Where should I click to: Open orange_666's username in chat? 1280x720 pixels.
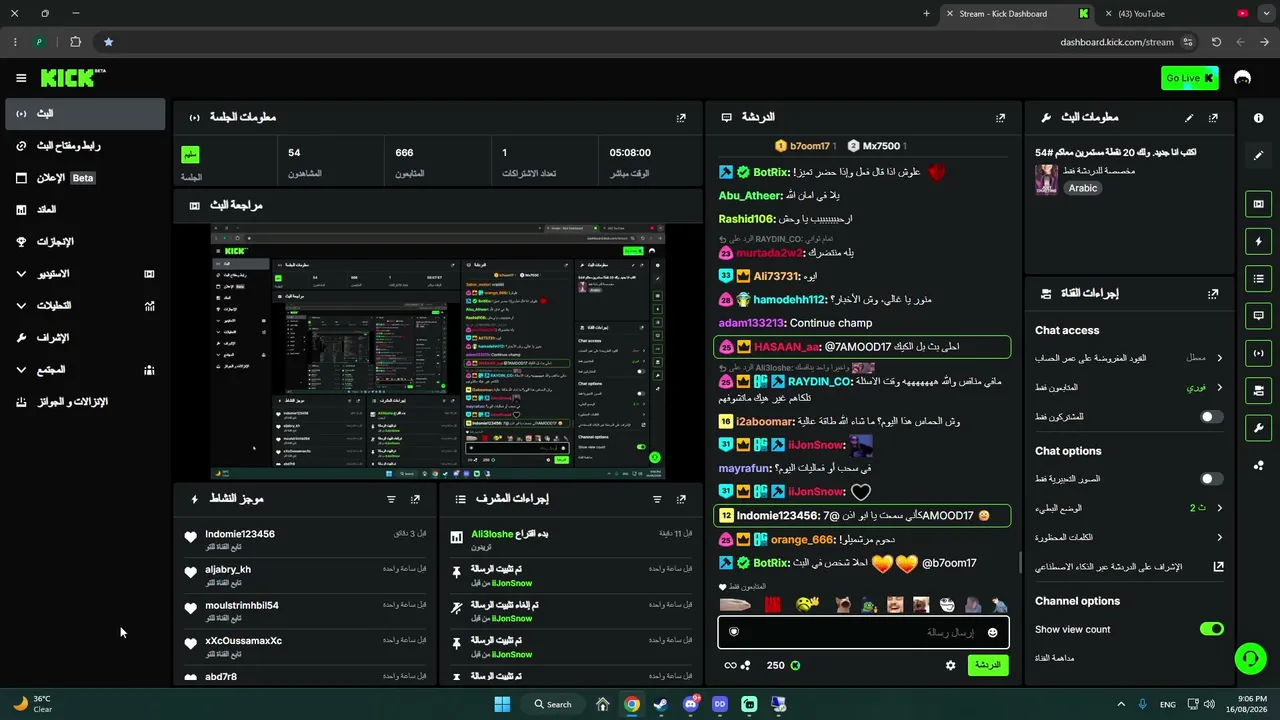pos(802,540)
